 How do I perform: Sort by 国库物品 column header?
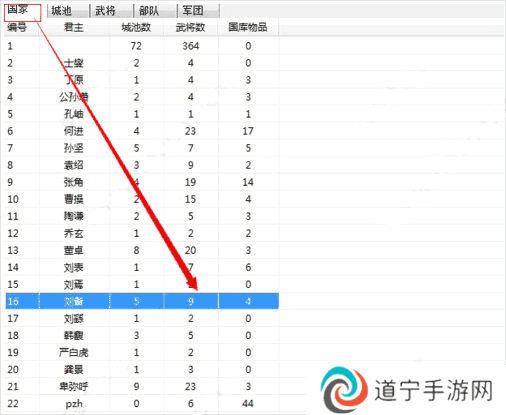coord(248,27)
